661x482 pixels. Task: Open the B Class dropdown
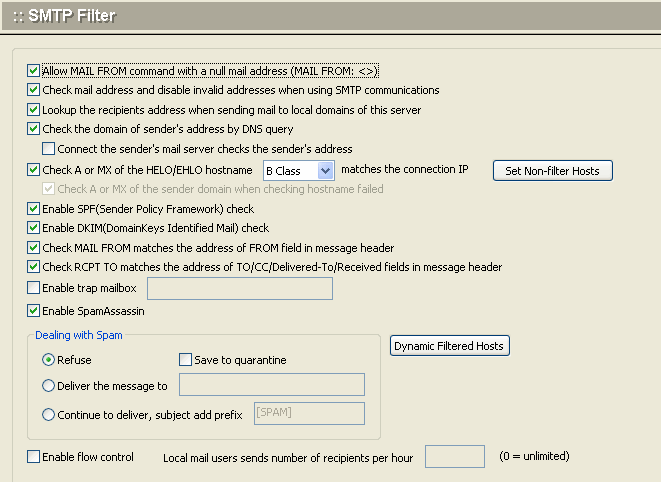tap(298, 171)
